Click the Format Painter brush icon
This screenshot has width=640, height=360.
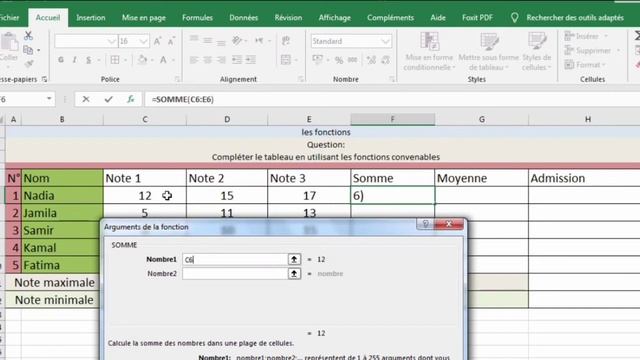pyautogui.click(x=29, y=63)
